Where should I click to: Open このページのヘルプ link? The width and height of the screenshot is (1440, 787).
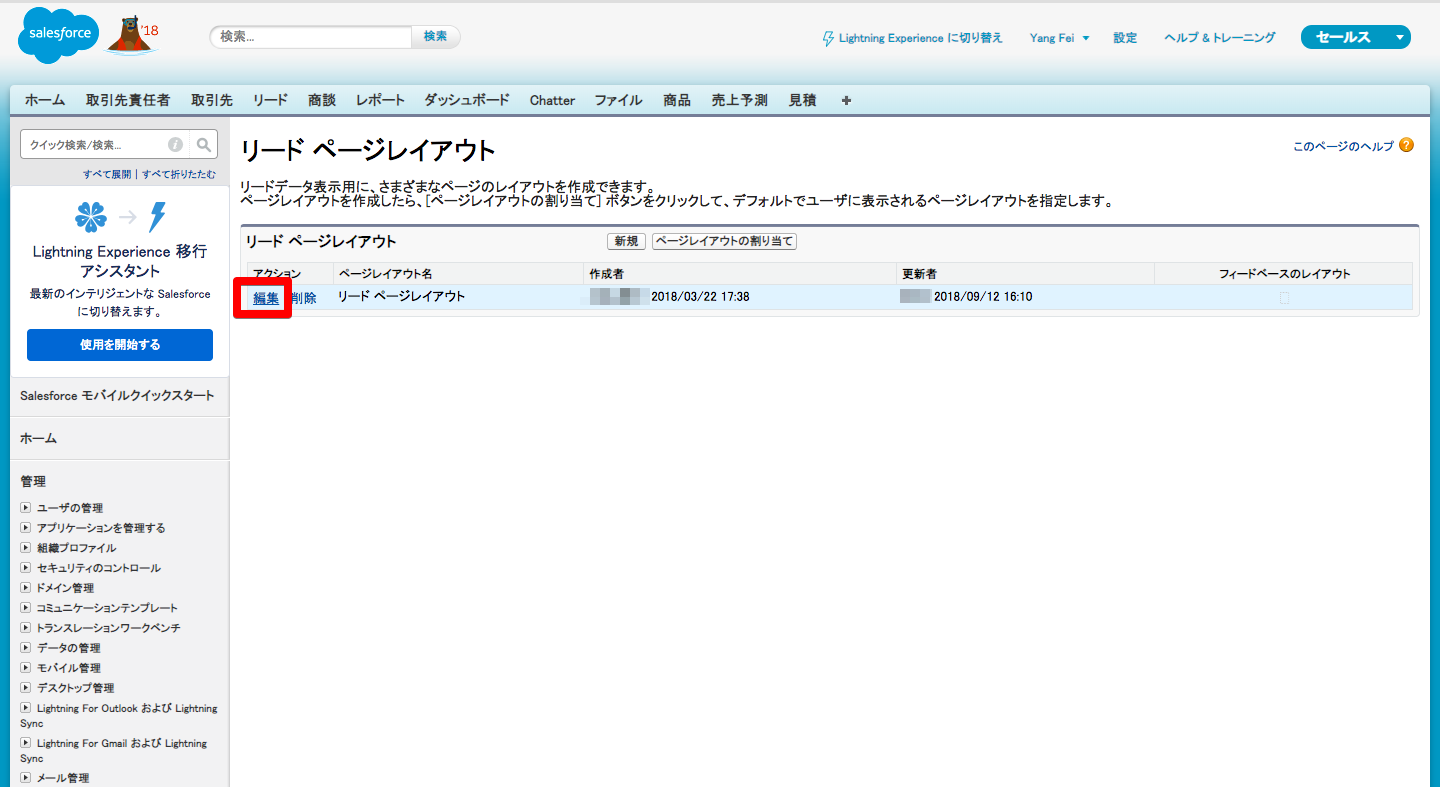(1343, 146)
